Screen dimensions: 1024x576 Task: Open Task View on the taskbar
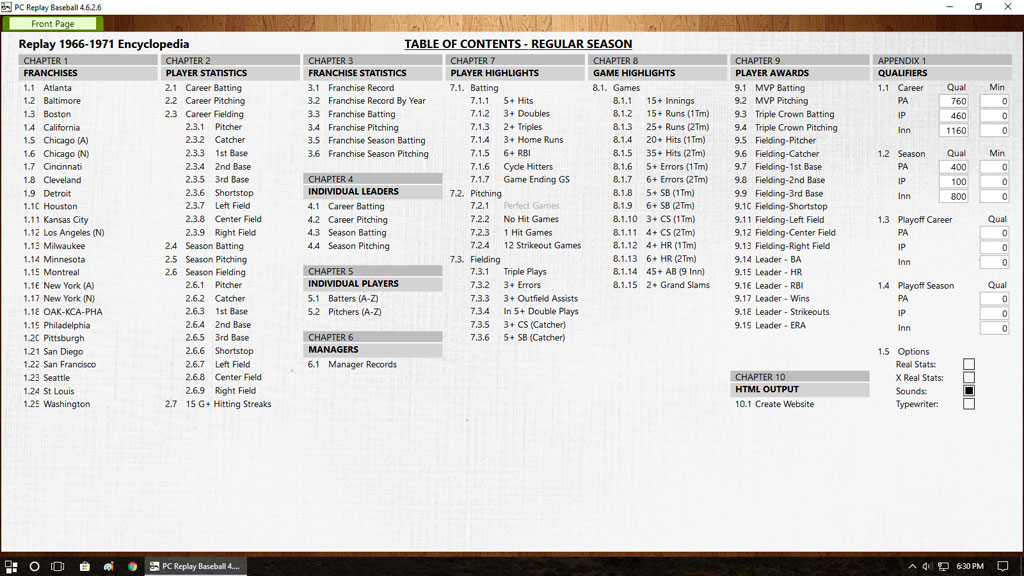[58, 566]
